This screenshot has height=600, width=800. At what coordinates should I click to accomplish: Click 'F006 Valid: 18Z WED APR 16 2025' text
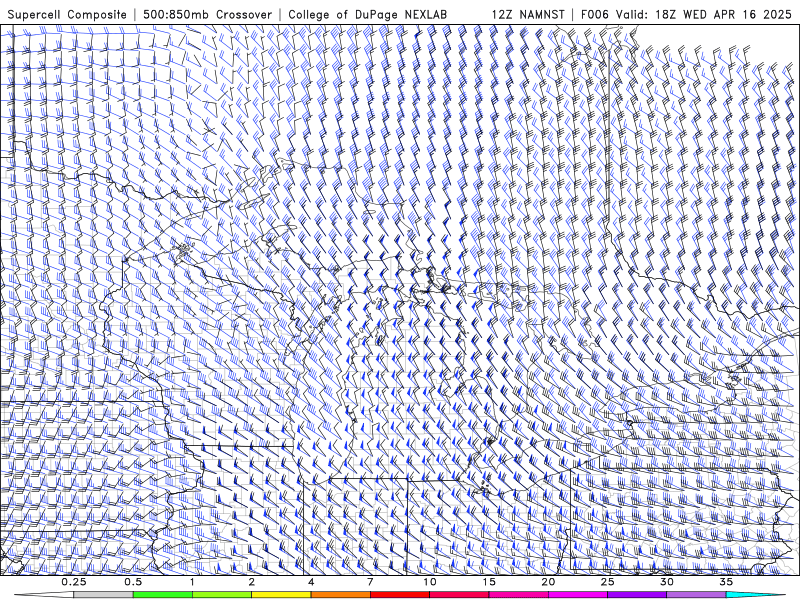686,15
